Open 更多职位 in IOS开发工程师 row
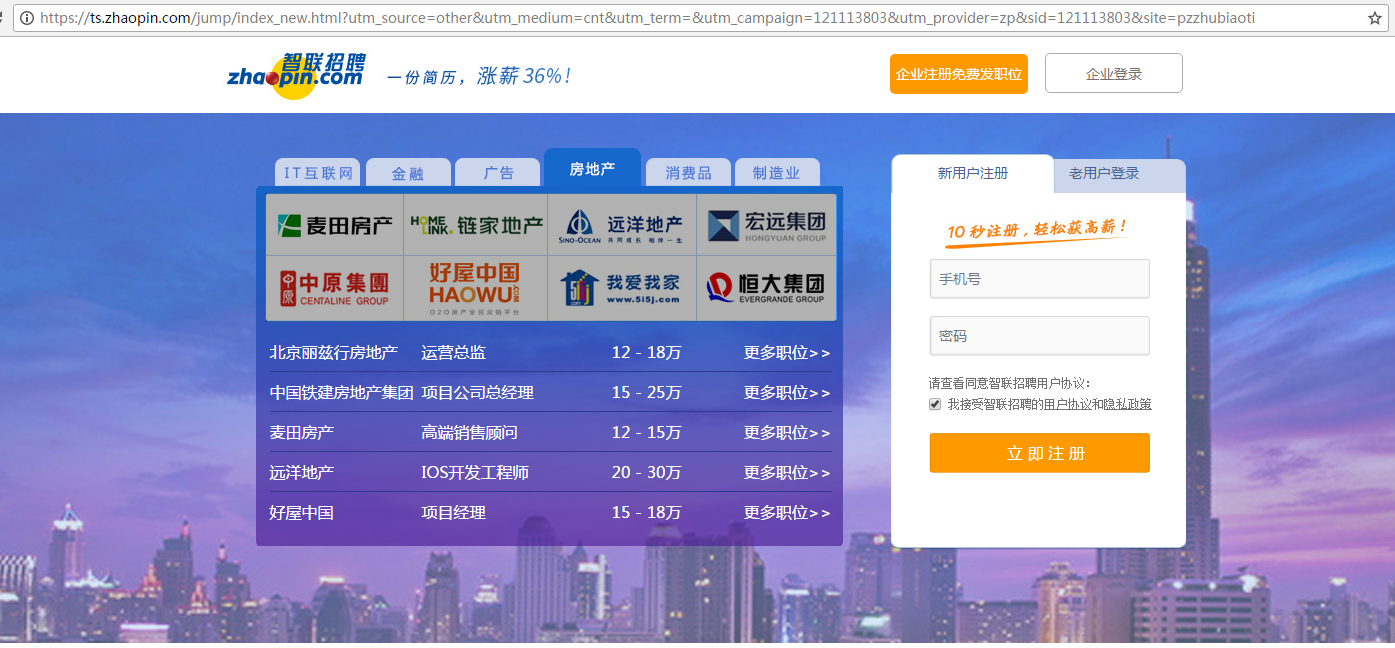This screenshot has height=648, width=1395. [787, 473]
